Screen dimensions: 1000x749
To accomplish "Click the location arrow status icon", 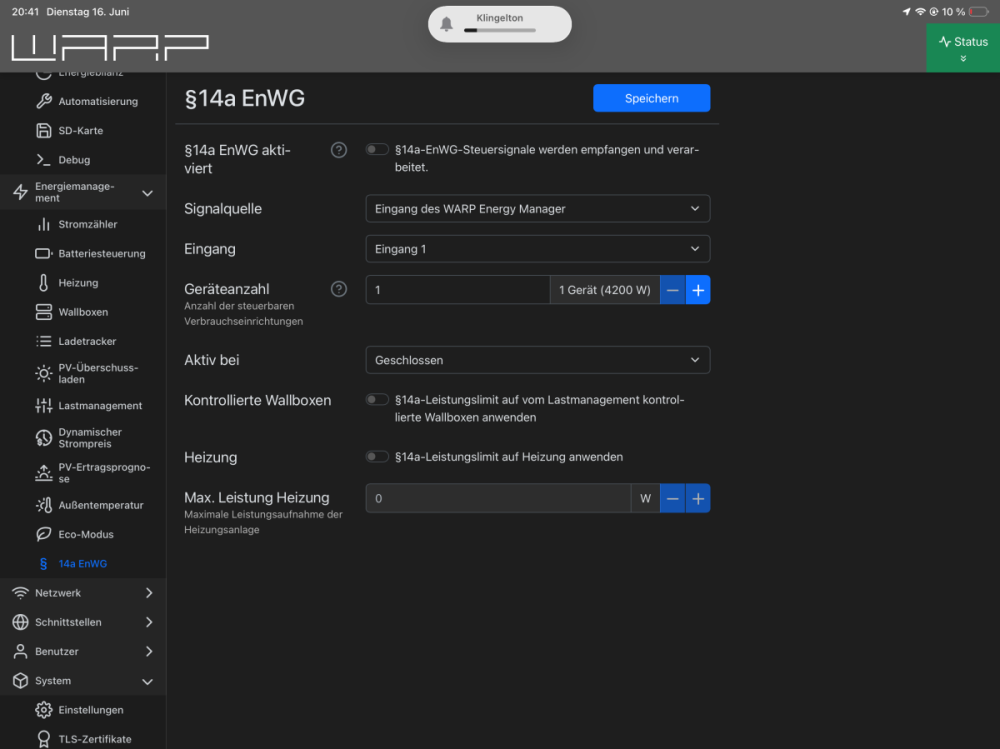I will click(x=906, y=11).
